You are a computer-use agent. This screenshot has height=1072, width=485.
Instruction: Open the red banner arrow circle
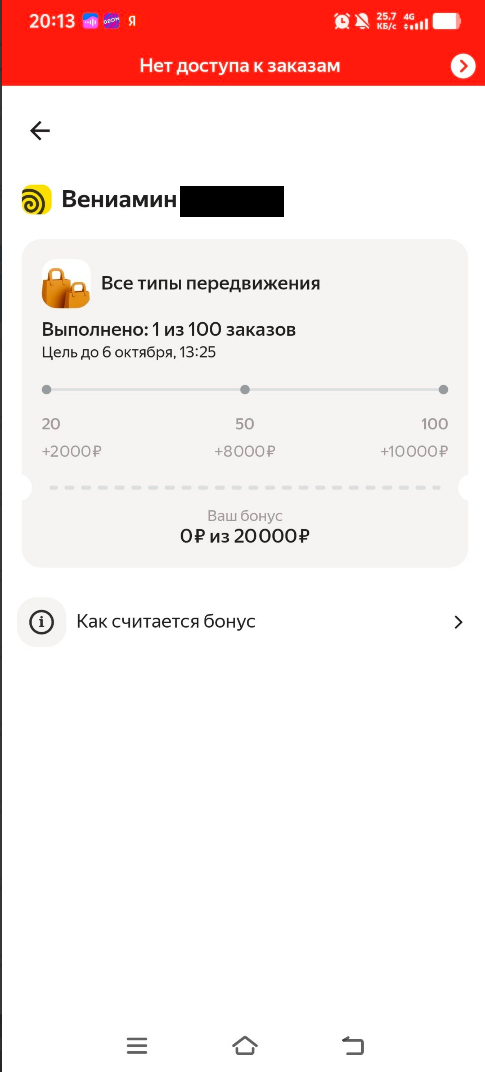(x=463, y=66)
